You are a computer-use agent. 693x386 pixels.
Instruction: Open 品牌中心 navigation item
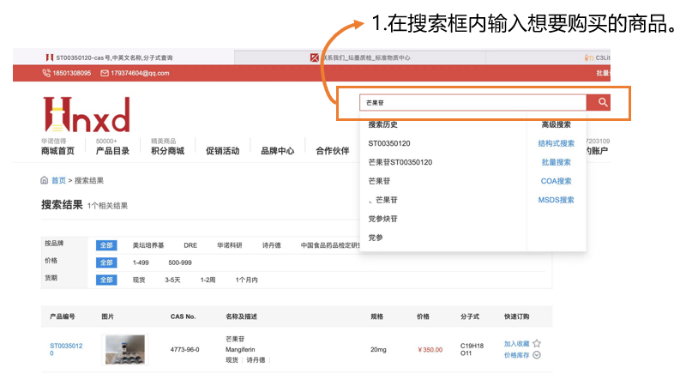point(277,151)
